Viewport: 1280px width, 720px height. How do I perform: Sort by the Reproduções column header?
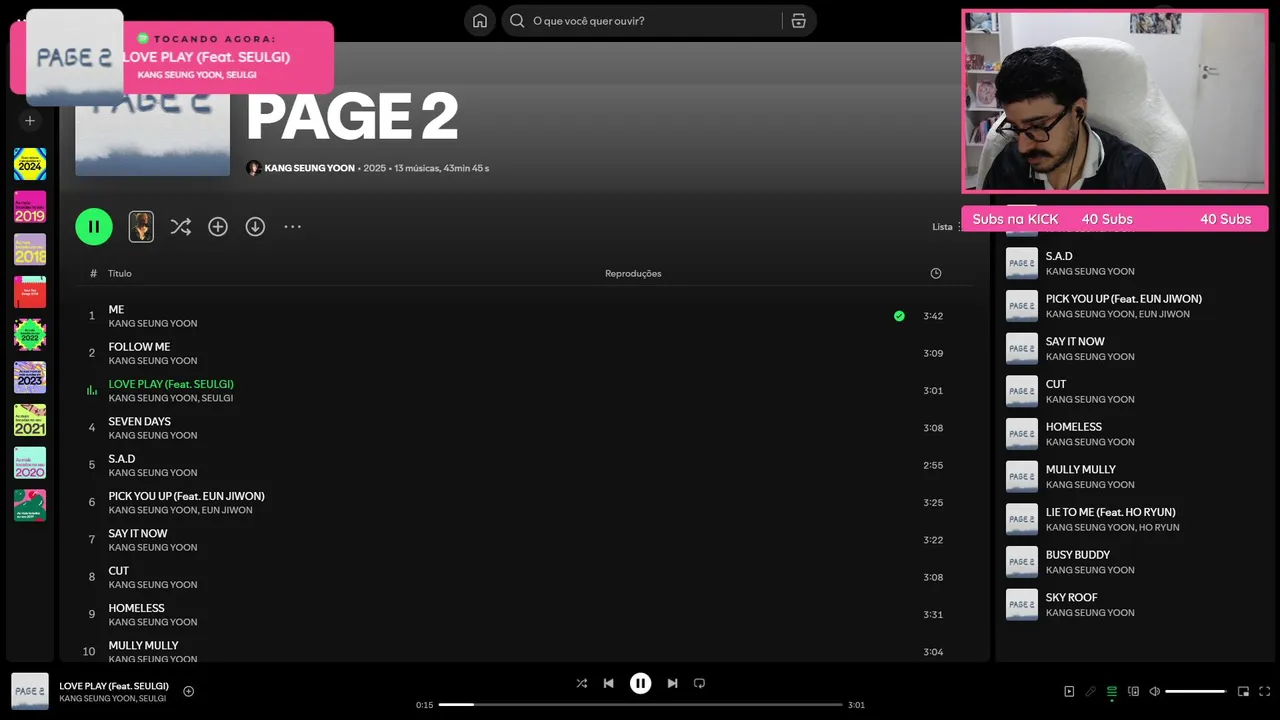coord(633,273)
